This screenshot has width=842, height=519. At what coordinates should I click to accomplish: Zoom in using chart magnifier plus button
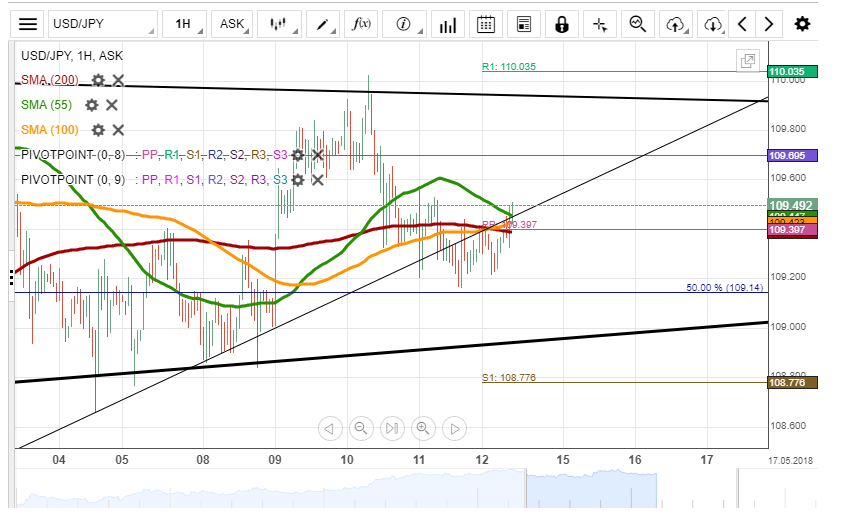[x=423, y=428]
